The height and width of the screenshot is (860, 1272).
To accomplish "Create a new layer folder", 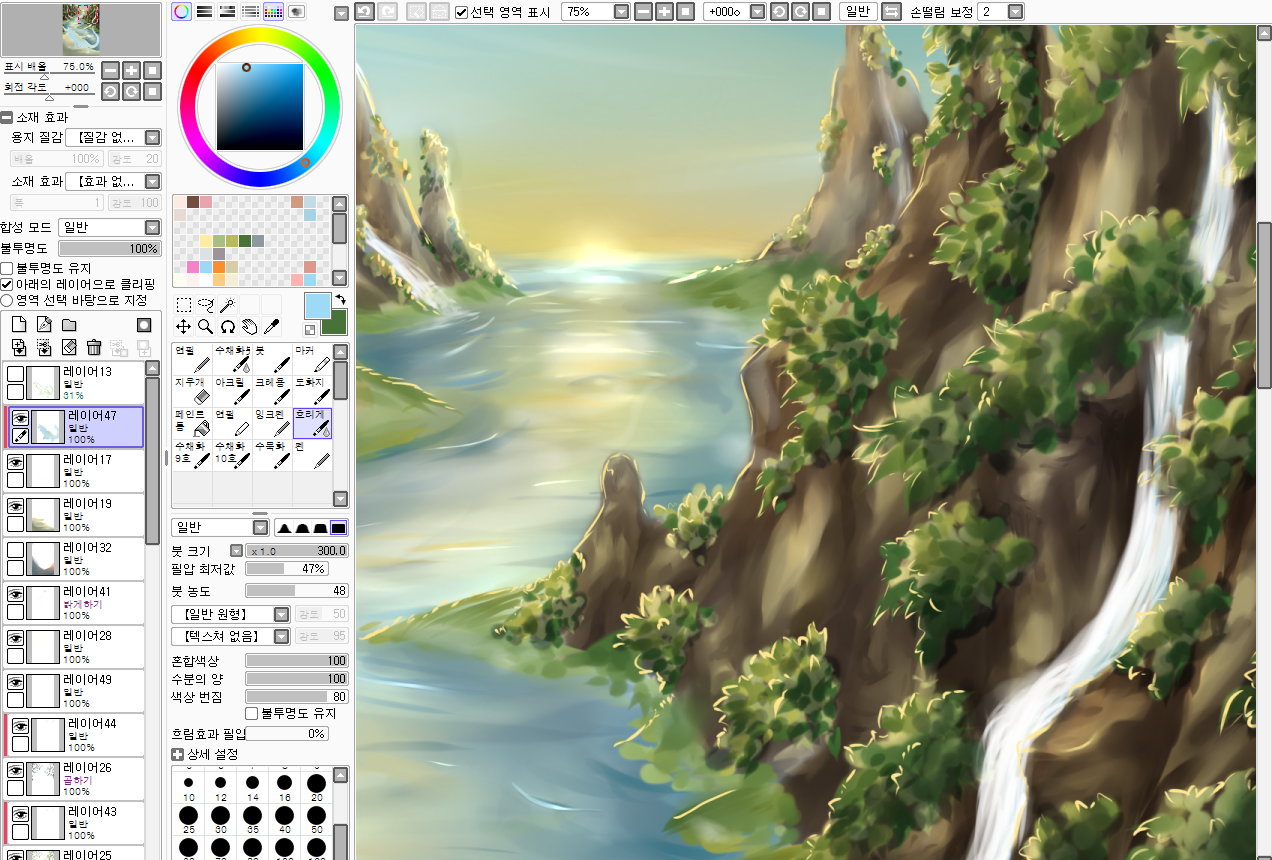I will tap(69, 325).
